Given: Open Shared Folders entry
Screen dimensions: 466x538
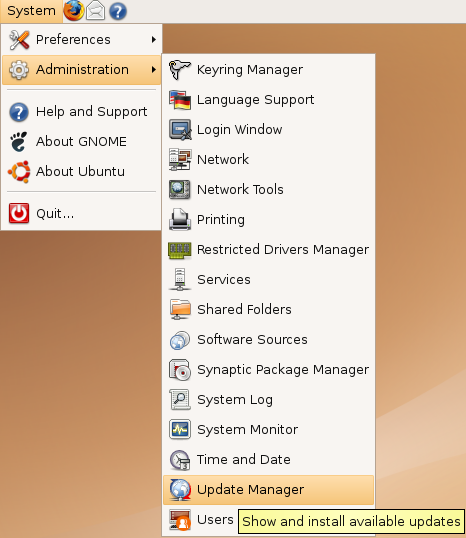Looking at the screenshot, I should [268, 309].
